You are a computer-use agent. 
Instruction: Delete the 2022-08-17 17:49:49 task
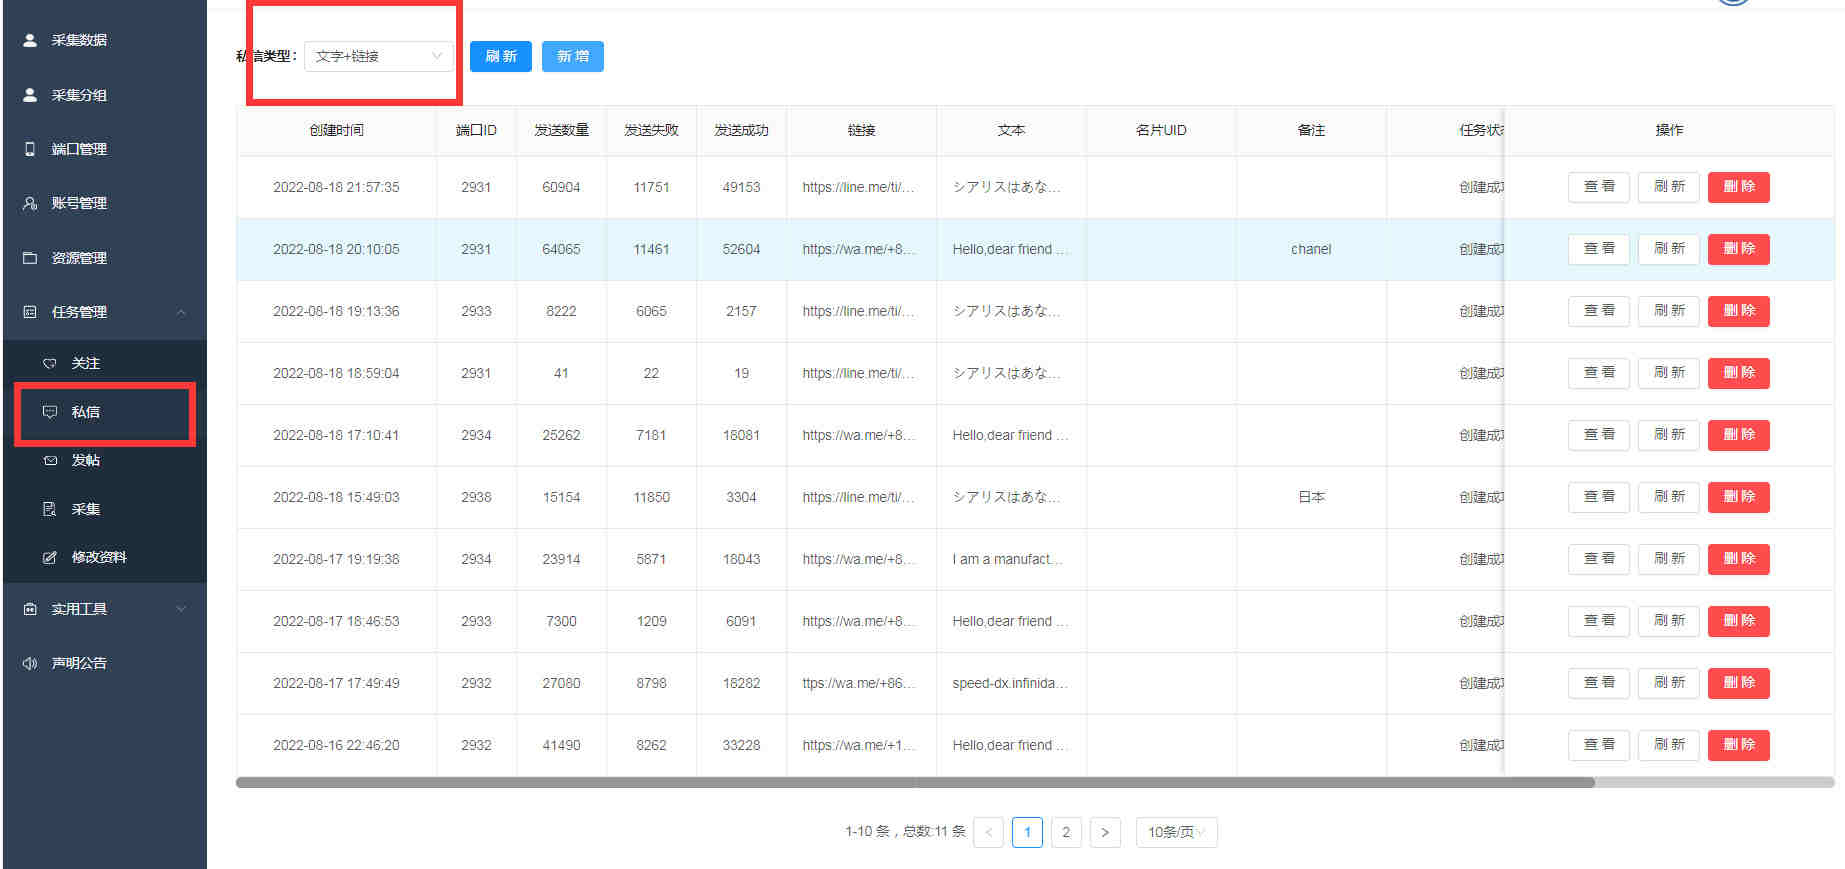[x=1738, y=683]
